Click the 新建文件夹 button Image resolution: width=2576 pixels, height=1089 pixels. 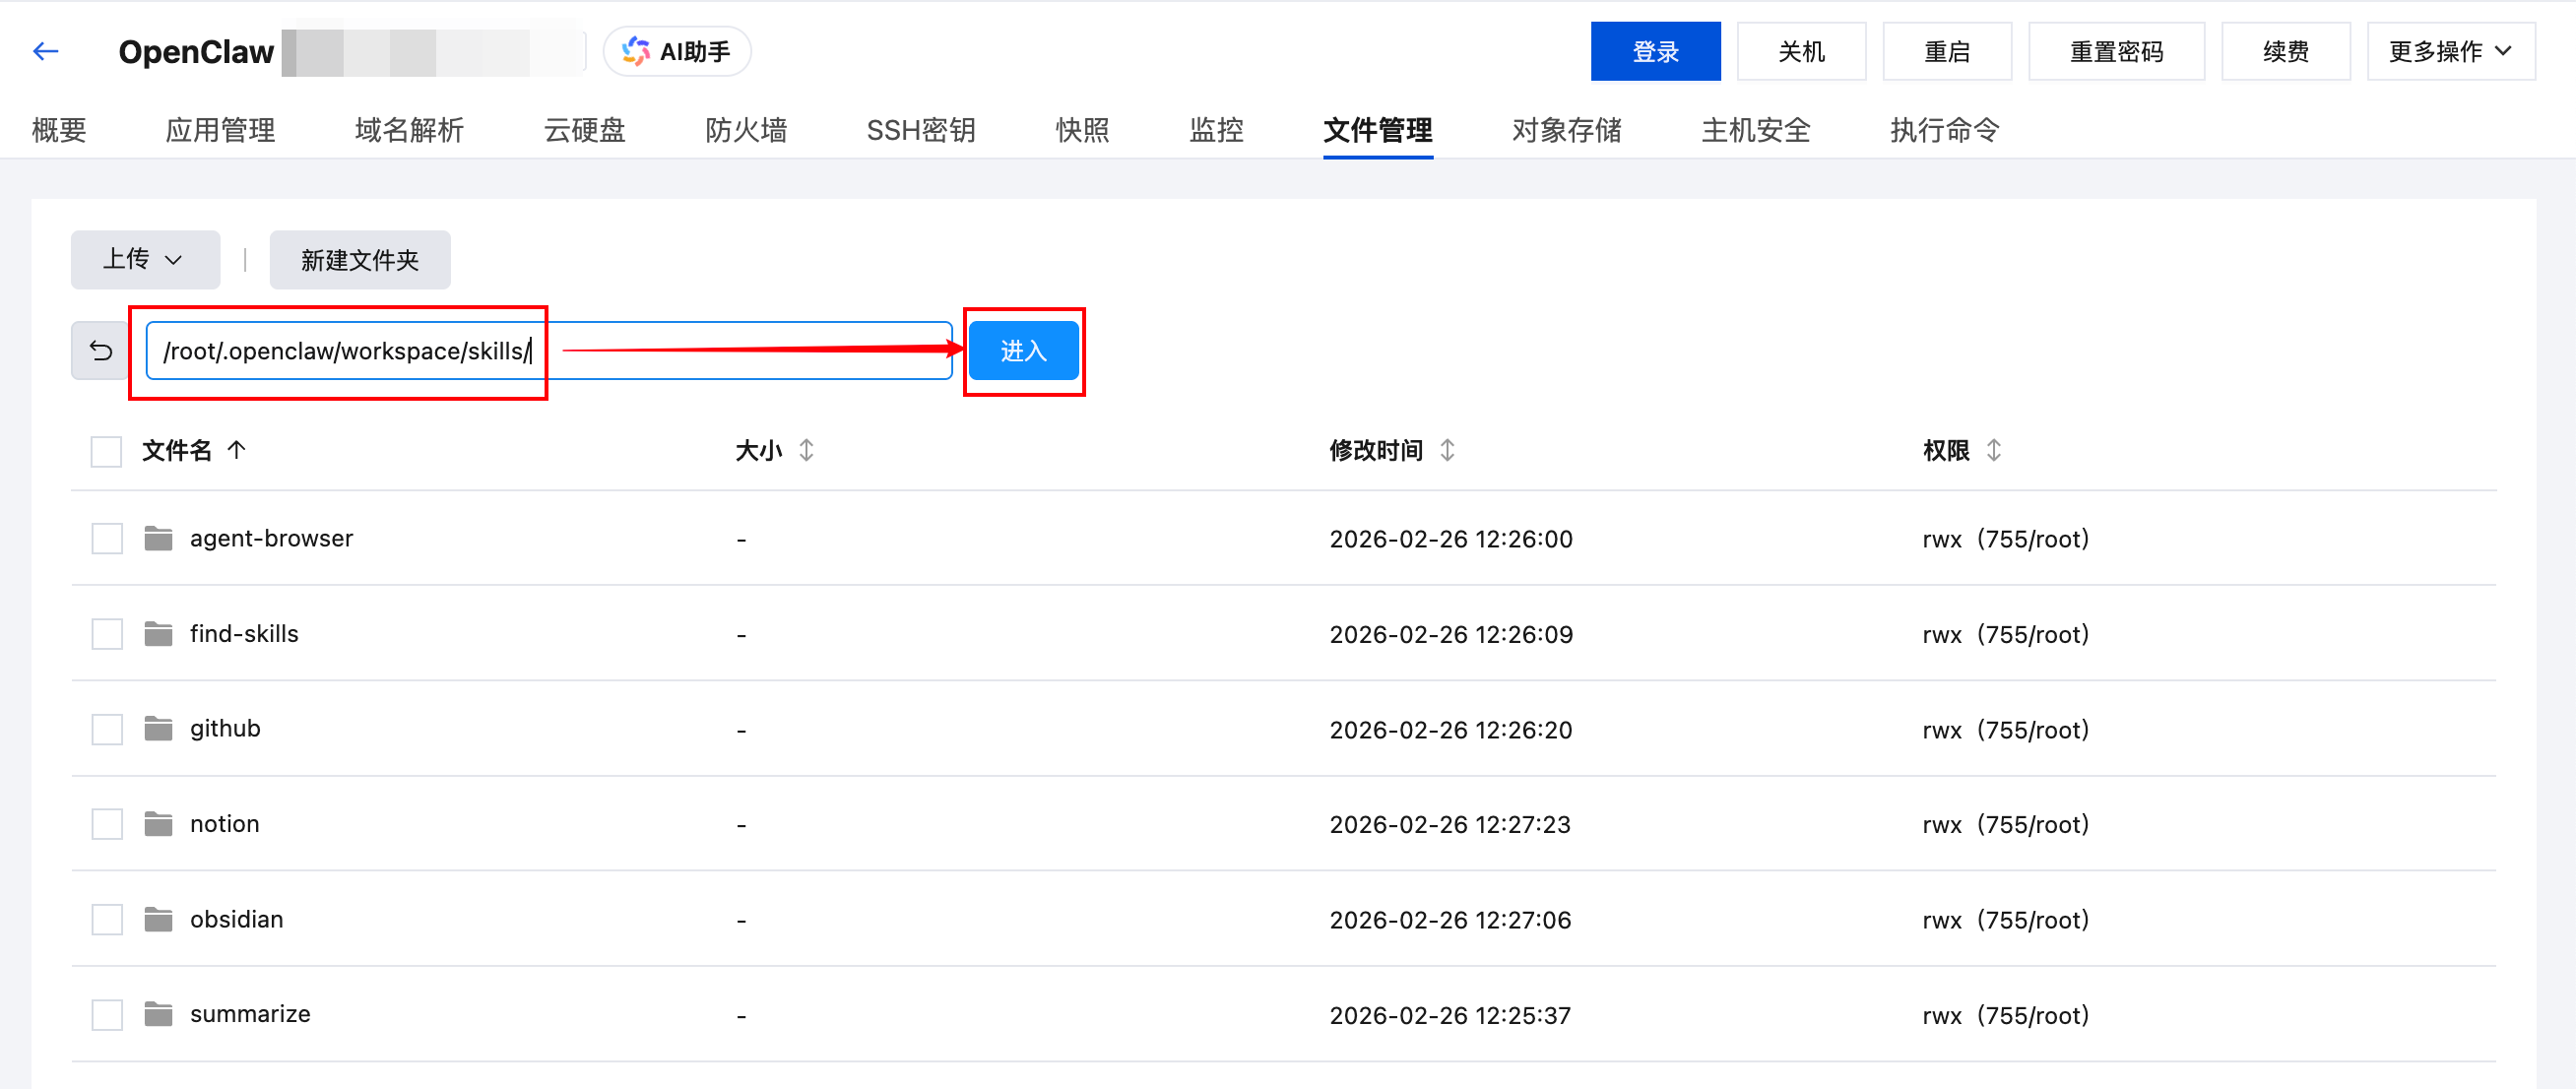(x=359, y=259)
